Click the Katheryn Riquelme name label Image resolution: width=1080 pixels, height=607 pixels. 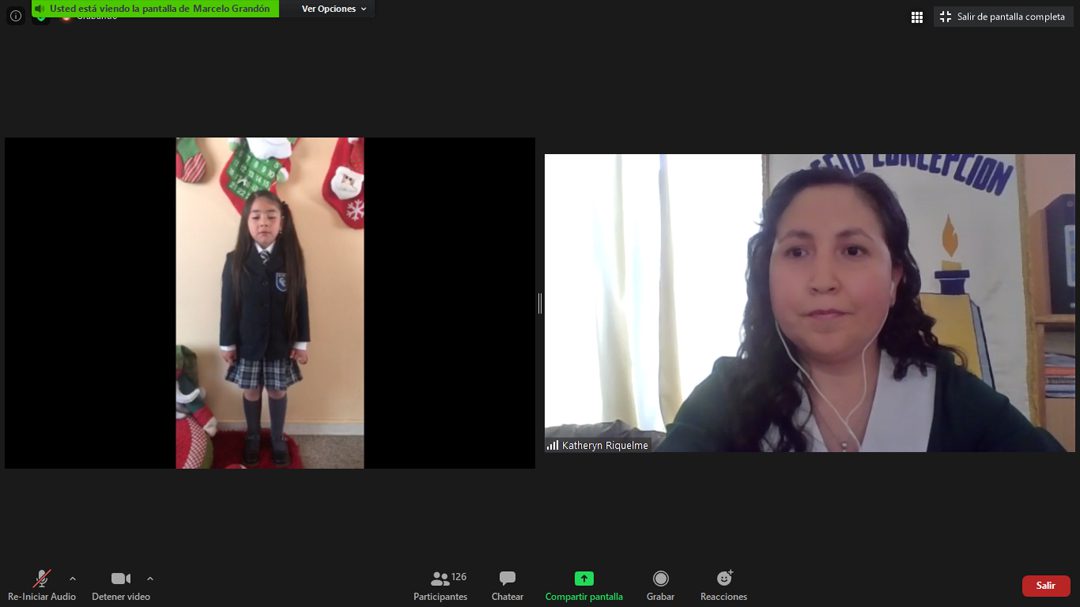pyautogui.click(x=605, y=445)
